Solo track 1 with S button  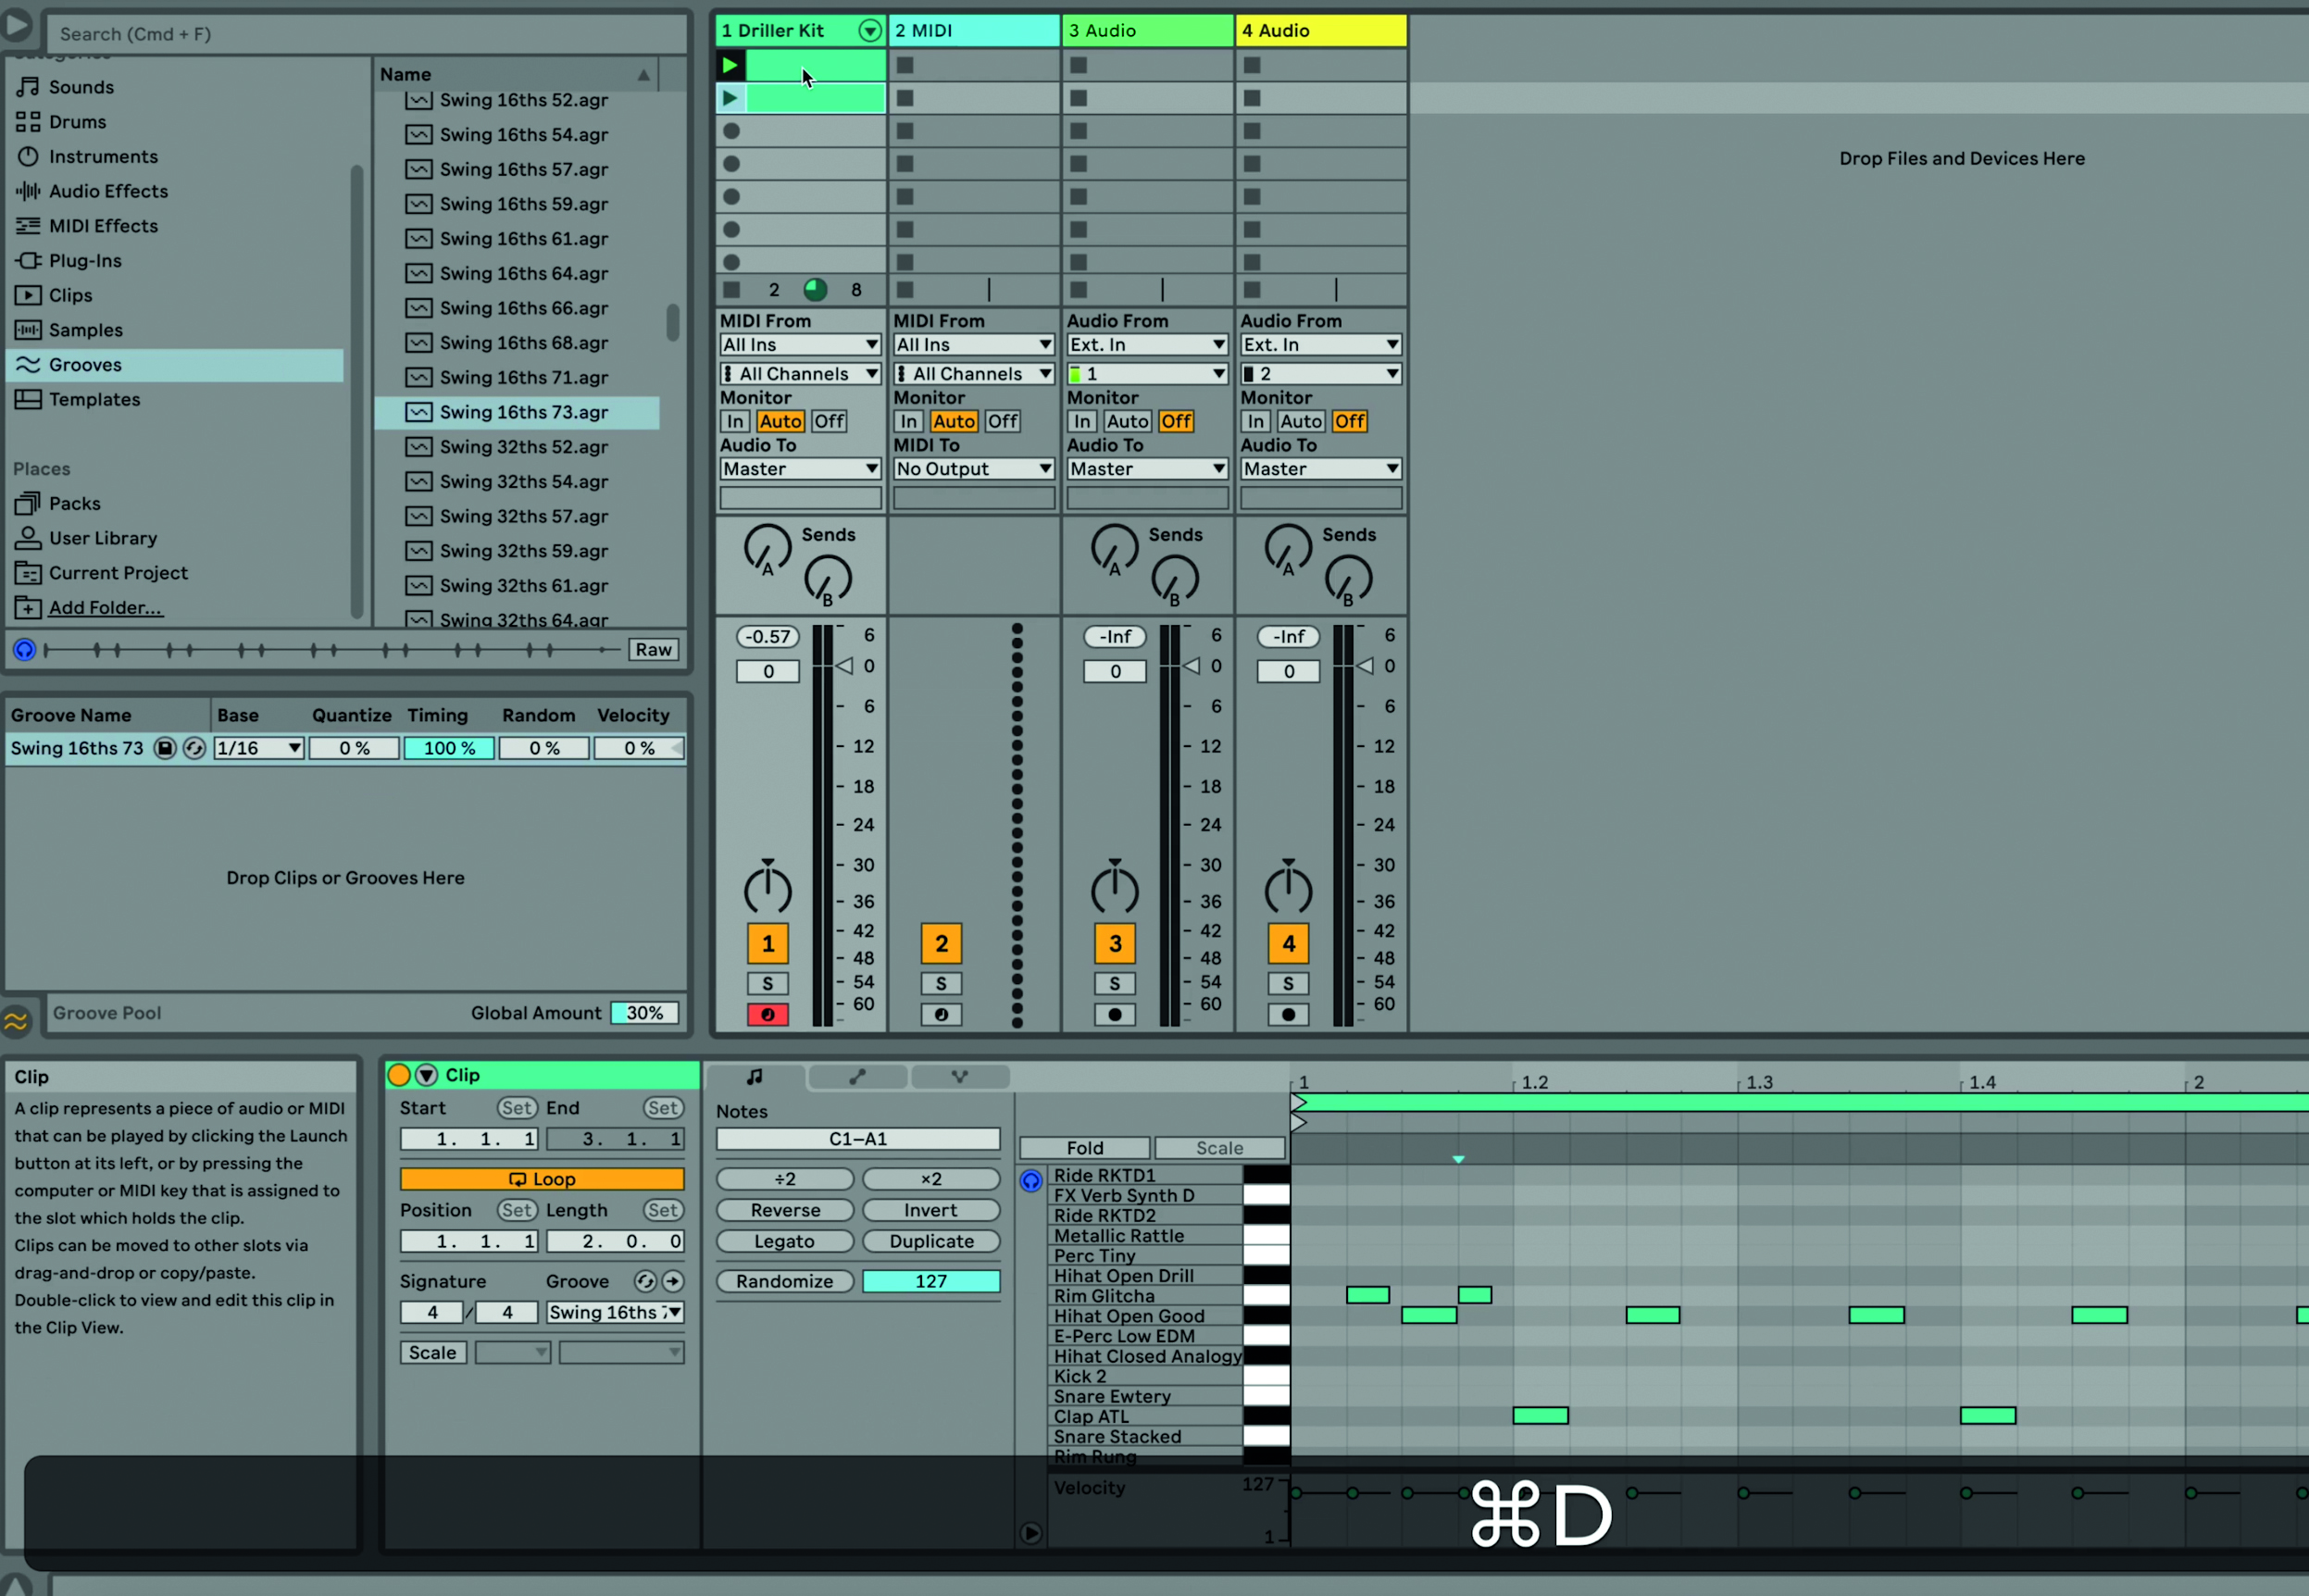[x=768, y=984]
